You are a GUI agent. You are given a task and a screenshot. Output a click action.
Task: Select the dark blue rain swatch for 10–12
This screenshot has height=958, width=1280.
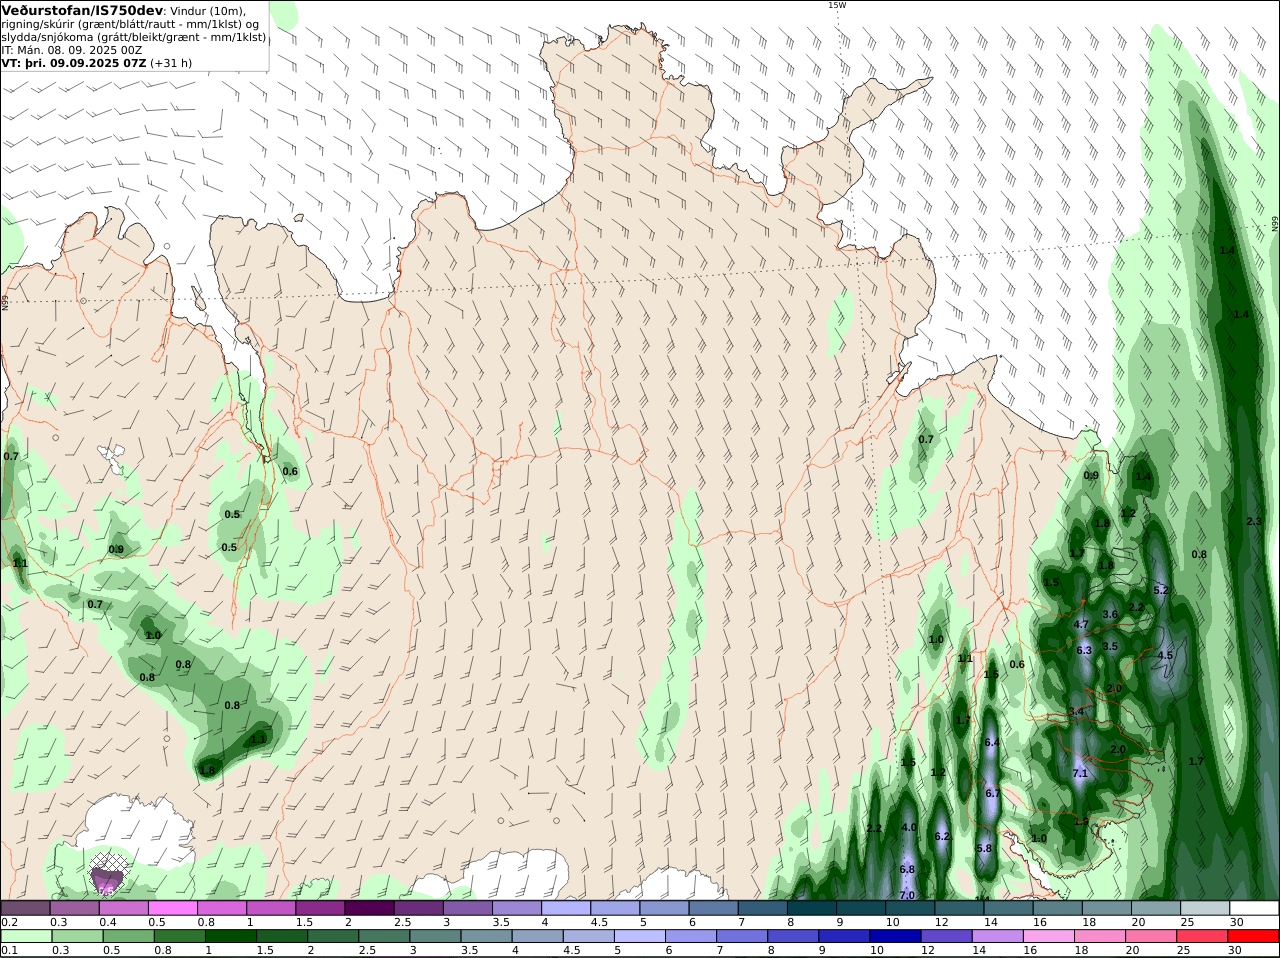pos(894,937)
